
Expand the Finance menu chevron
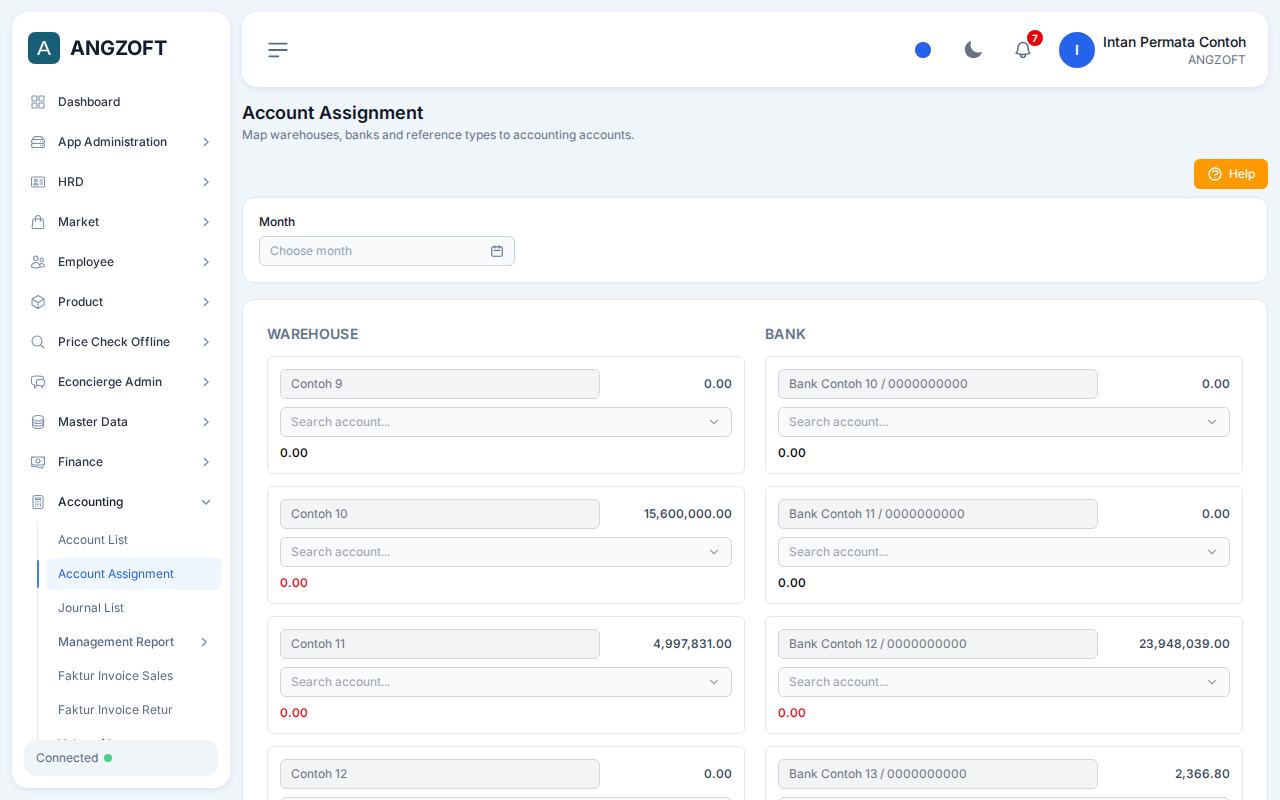coord(206,462)
